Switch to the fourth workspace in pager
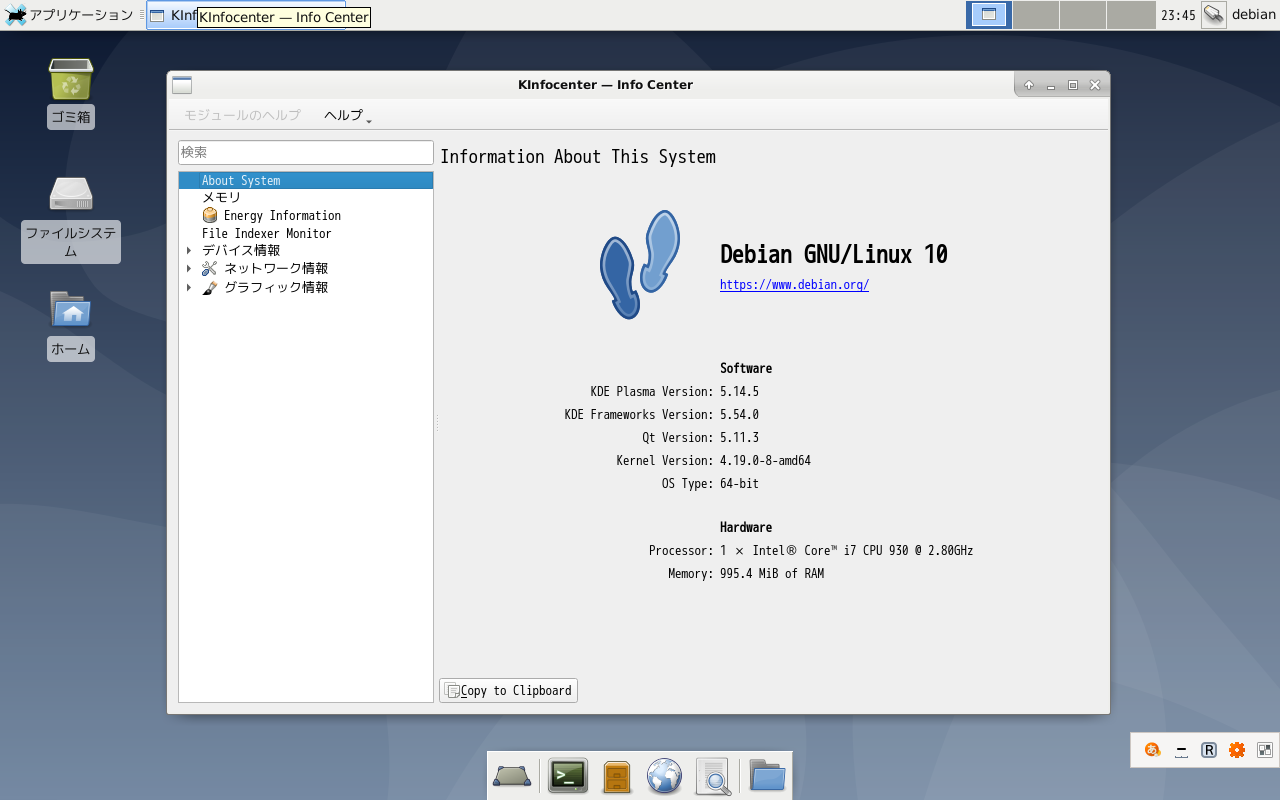Viewport: 1280px width, 800px height. click(1131, 15)
